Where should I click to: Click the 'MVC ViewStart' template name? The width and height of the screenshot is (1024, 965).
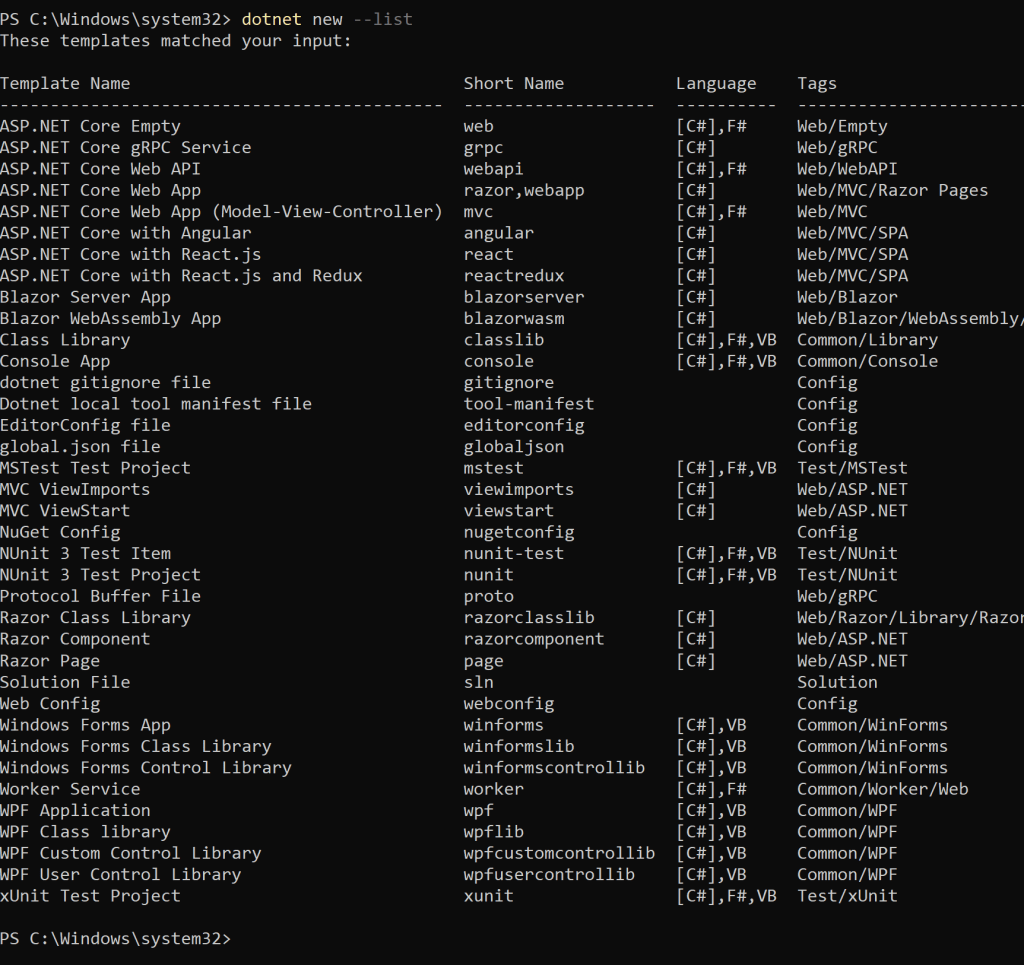(65, 511)
